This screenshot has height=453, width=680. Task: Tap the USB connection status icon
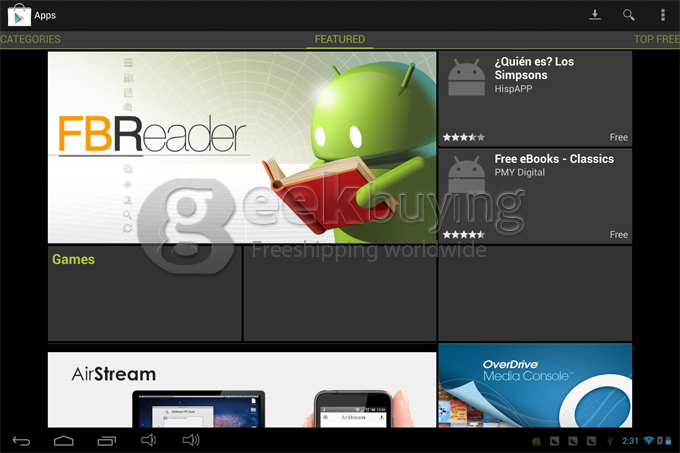(x=610, y=441)
